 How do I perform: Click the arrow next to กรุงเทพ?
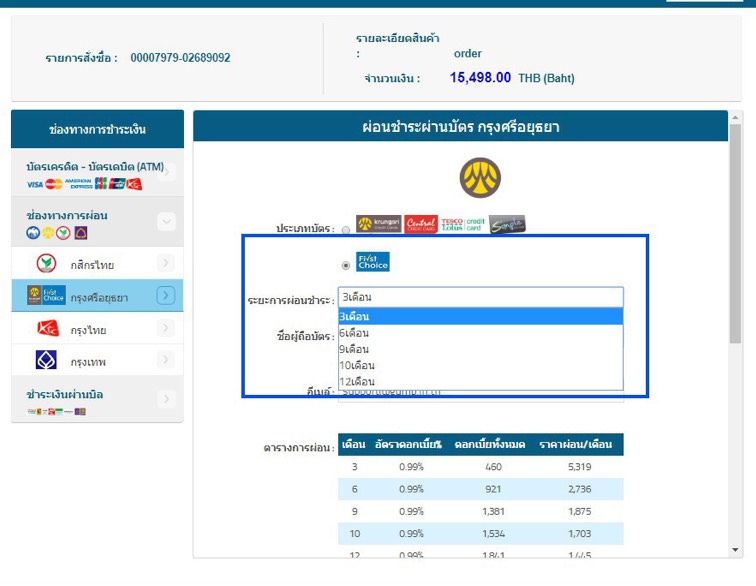(165, 360)
